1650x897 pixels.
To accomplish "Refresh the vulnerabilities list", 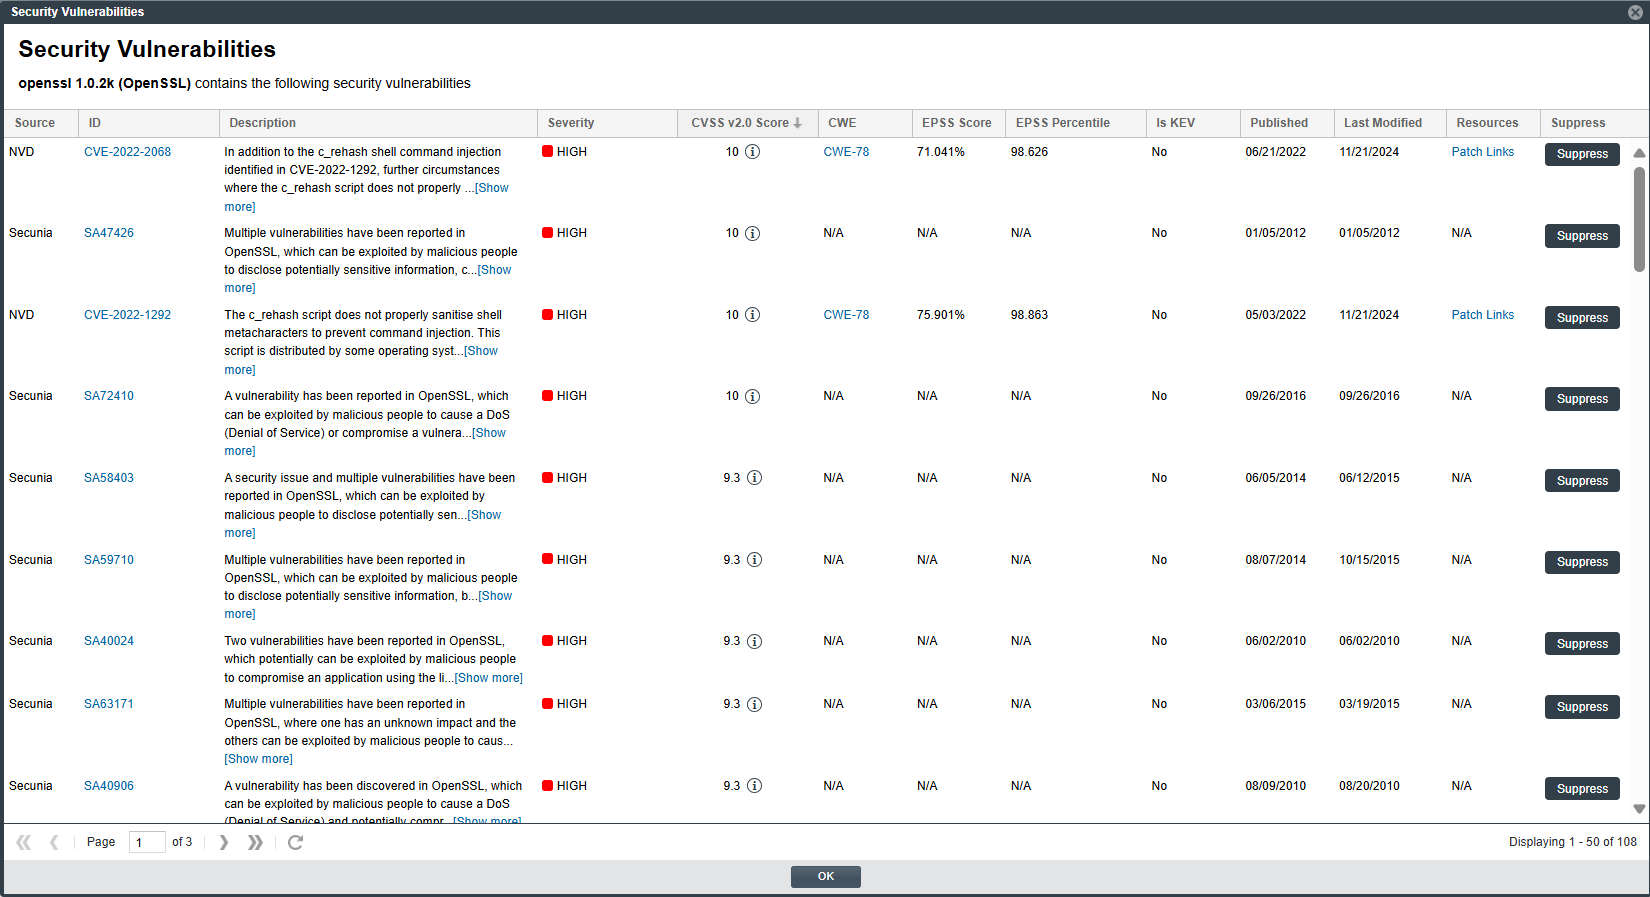I will pyautogui.click(x=295, y=842).
